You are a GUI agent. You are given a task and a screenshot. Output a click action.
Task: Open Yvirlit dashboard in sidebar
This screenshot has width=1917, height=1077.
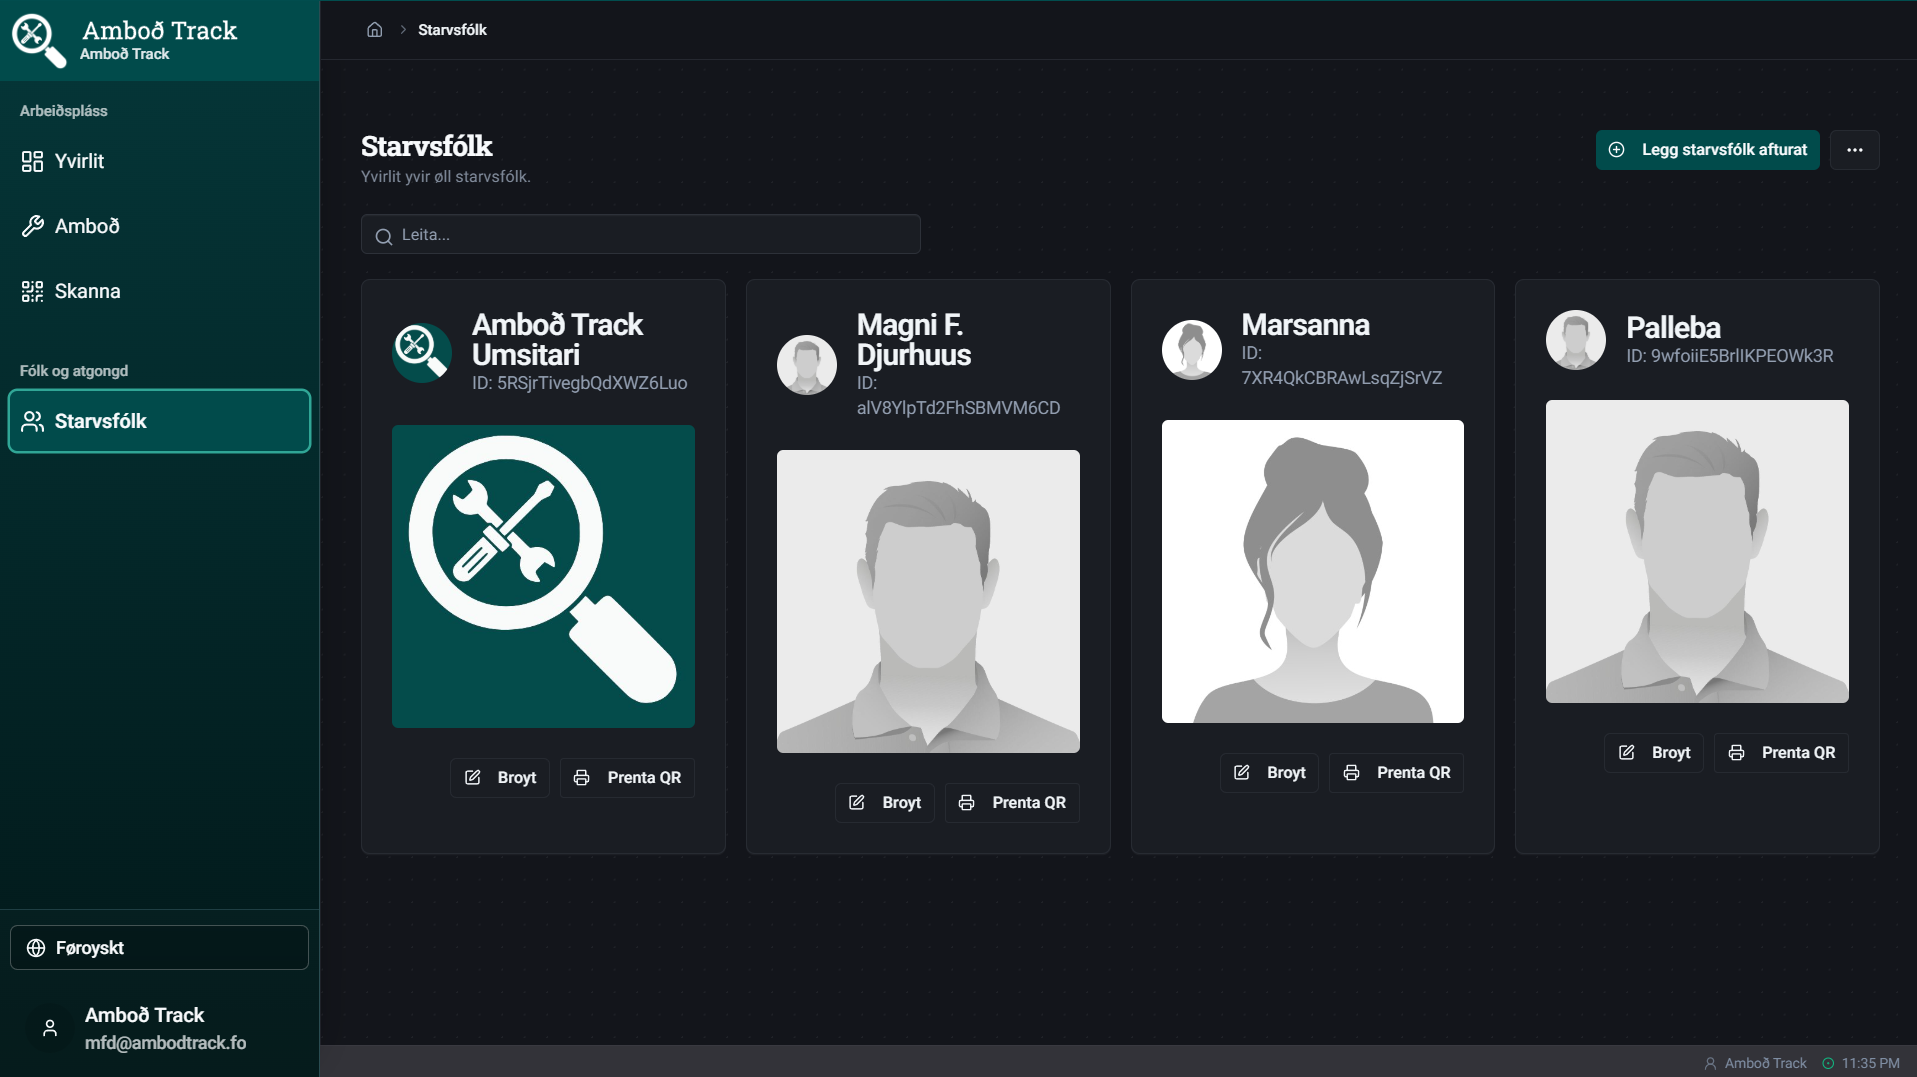(x=159, y=161)
